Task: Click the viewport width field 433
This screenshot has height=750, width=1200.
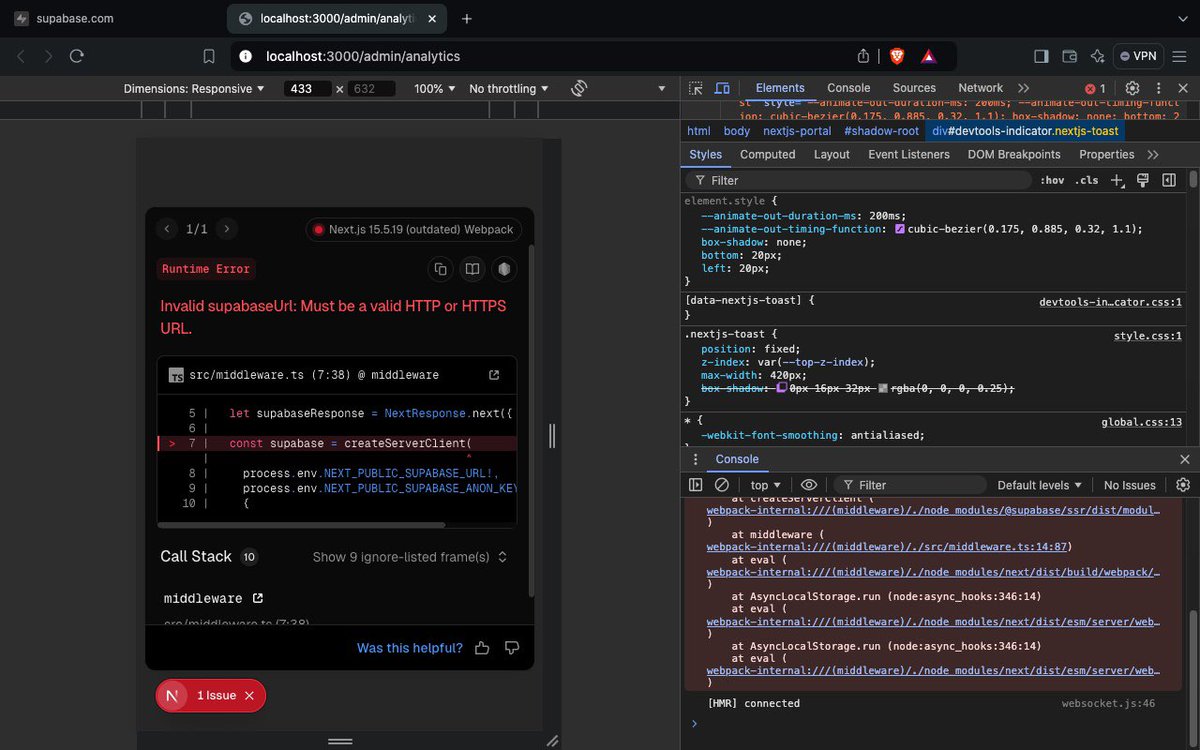Action: click(307, 88)
